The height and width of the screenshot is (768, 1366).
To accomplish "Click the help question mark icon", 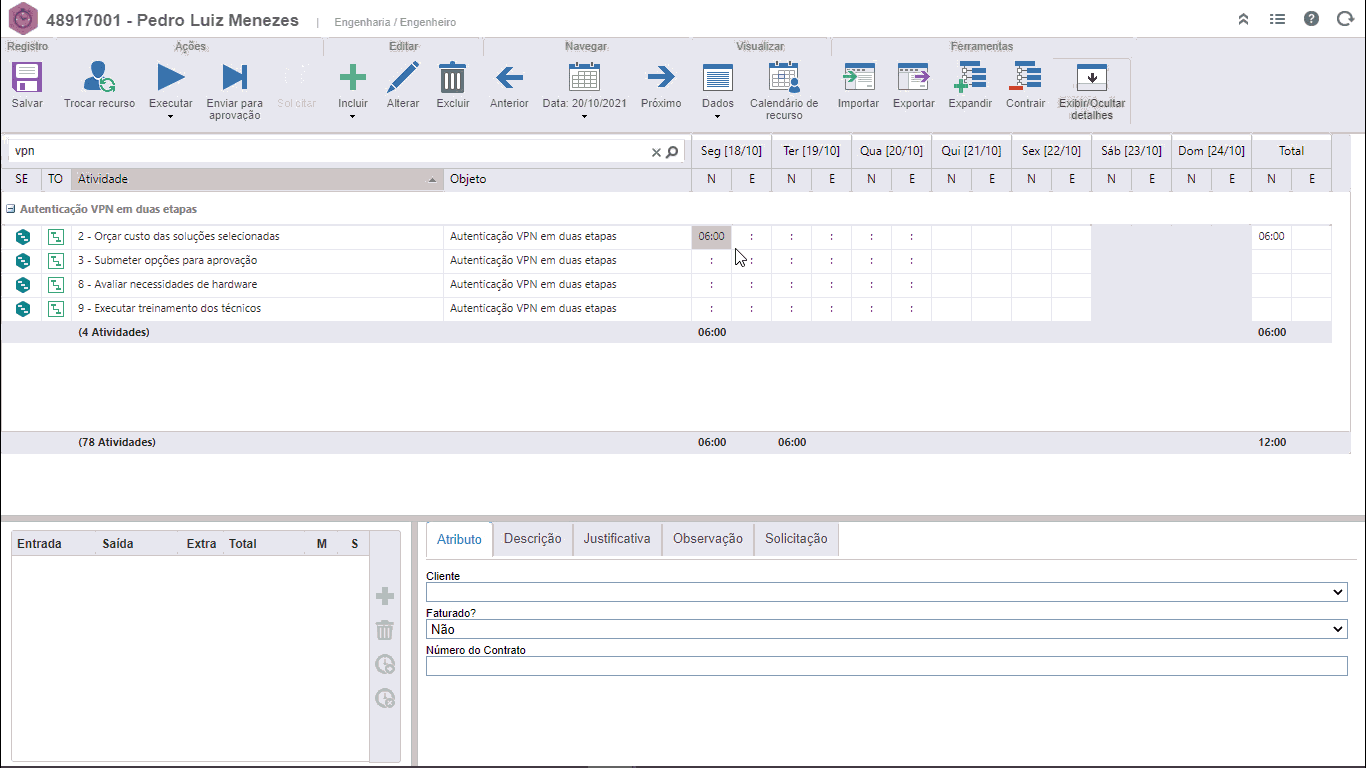I will [1311, 19].
